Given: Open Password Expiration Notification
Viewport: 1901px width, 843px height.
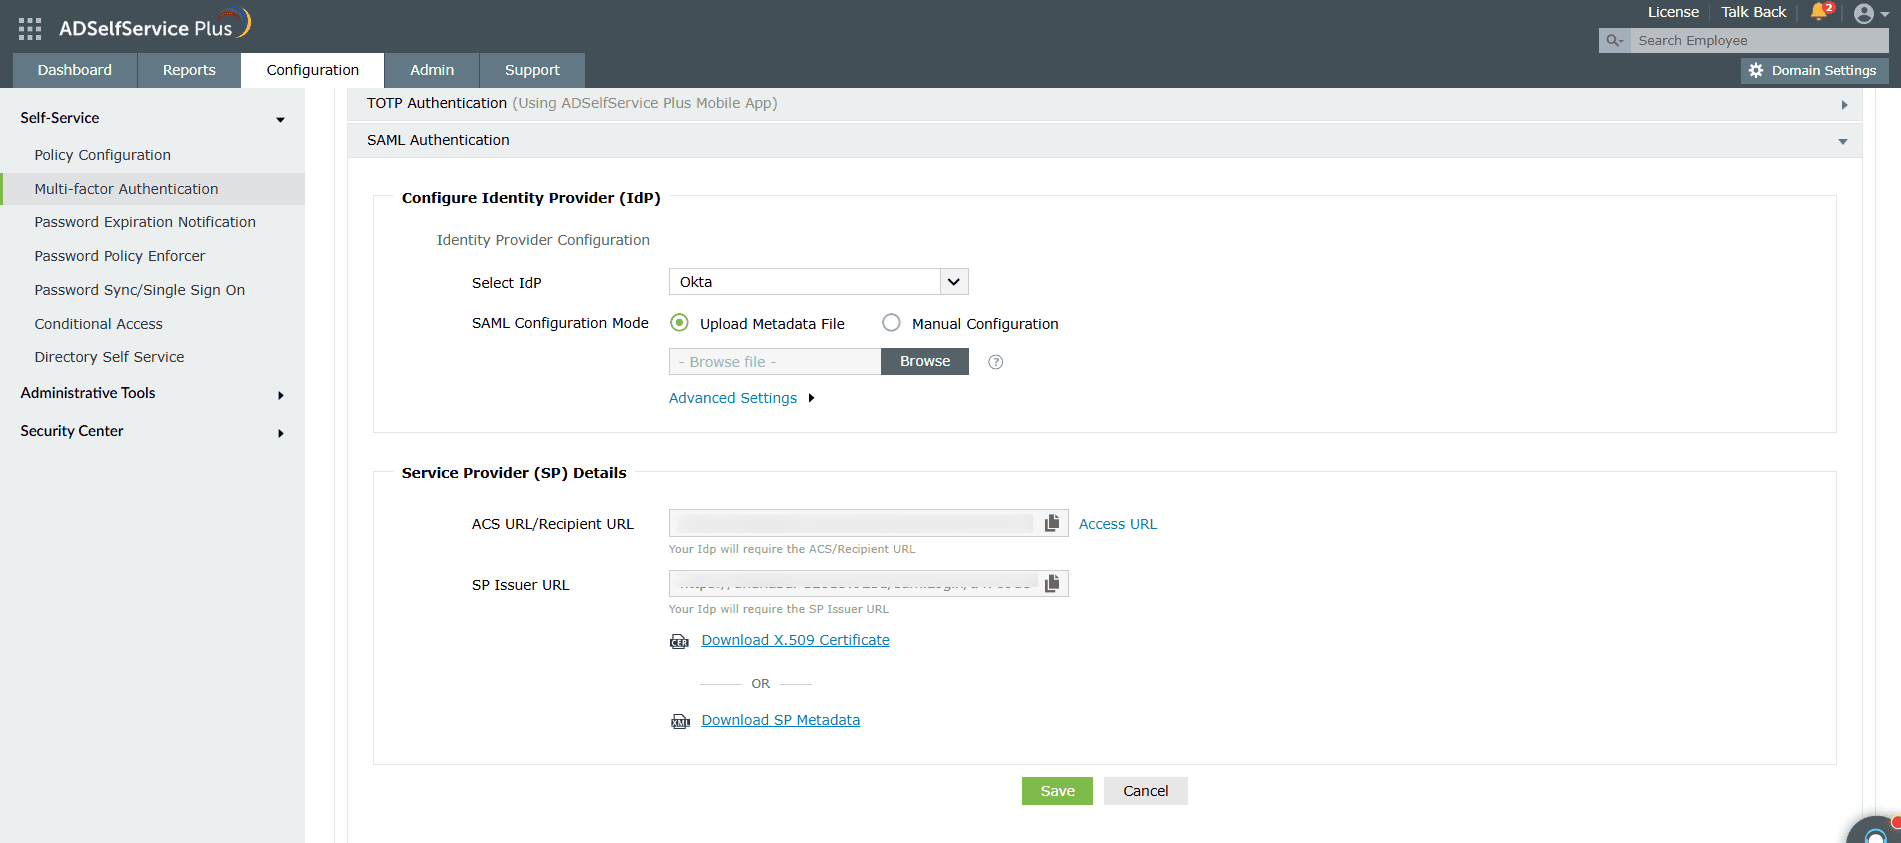Looking at the screenshot, I should 145,222.
